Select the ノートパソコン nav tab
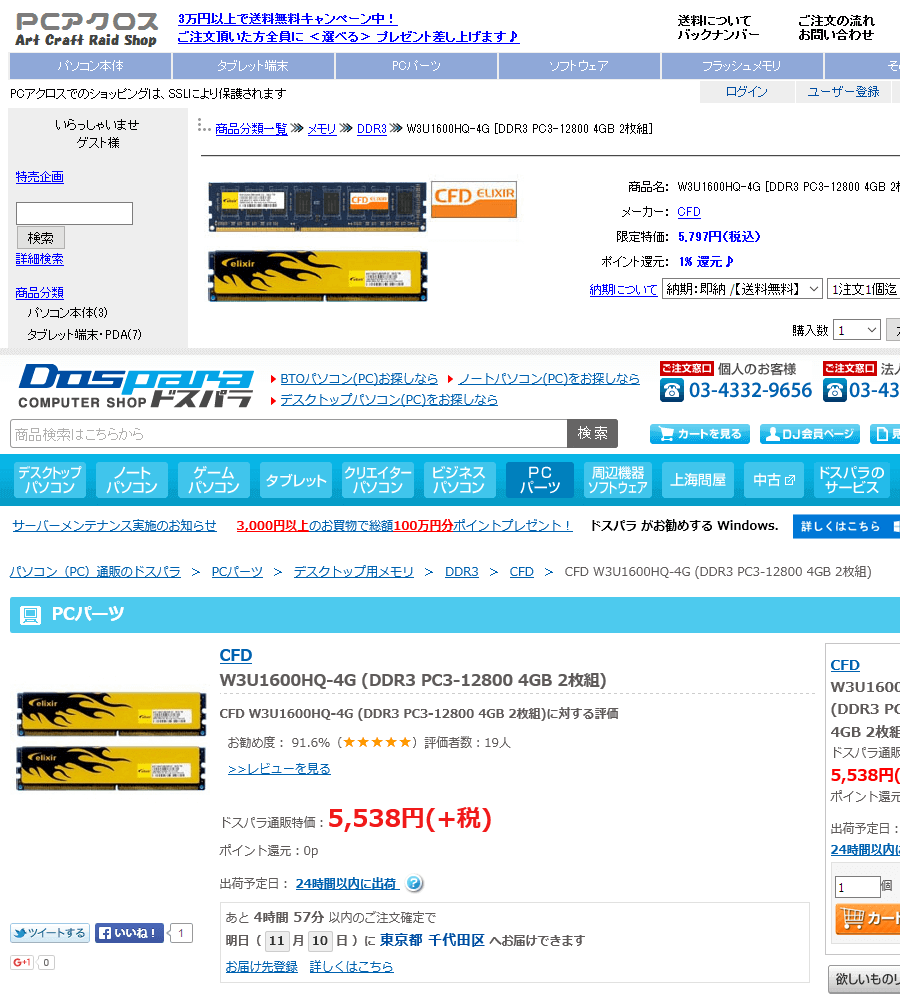The width and height of the screenshot is (900, 999). pos(132,480)
